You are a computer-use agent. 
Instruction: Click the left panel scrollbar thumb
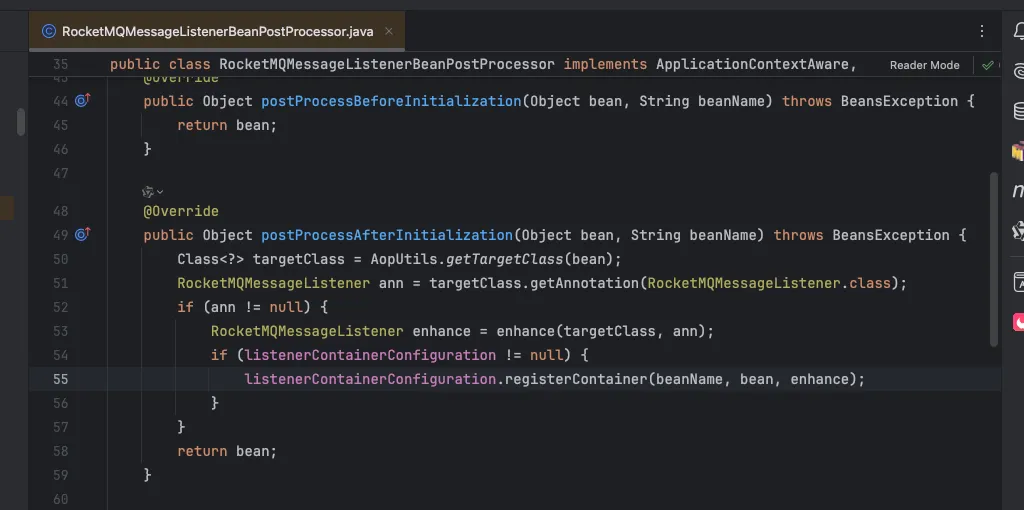pyautogui.click(x=21, y=121)
